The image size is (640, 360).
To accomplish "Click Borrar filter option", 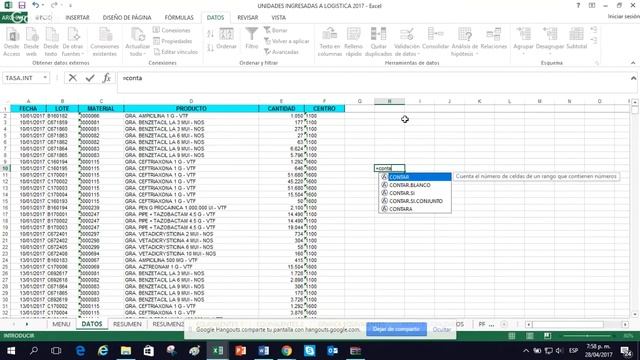I will (276, 30).
